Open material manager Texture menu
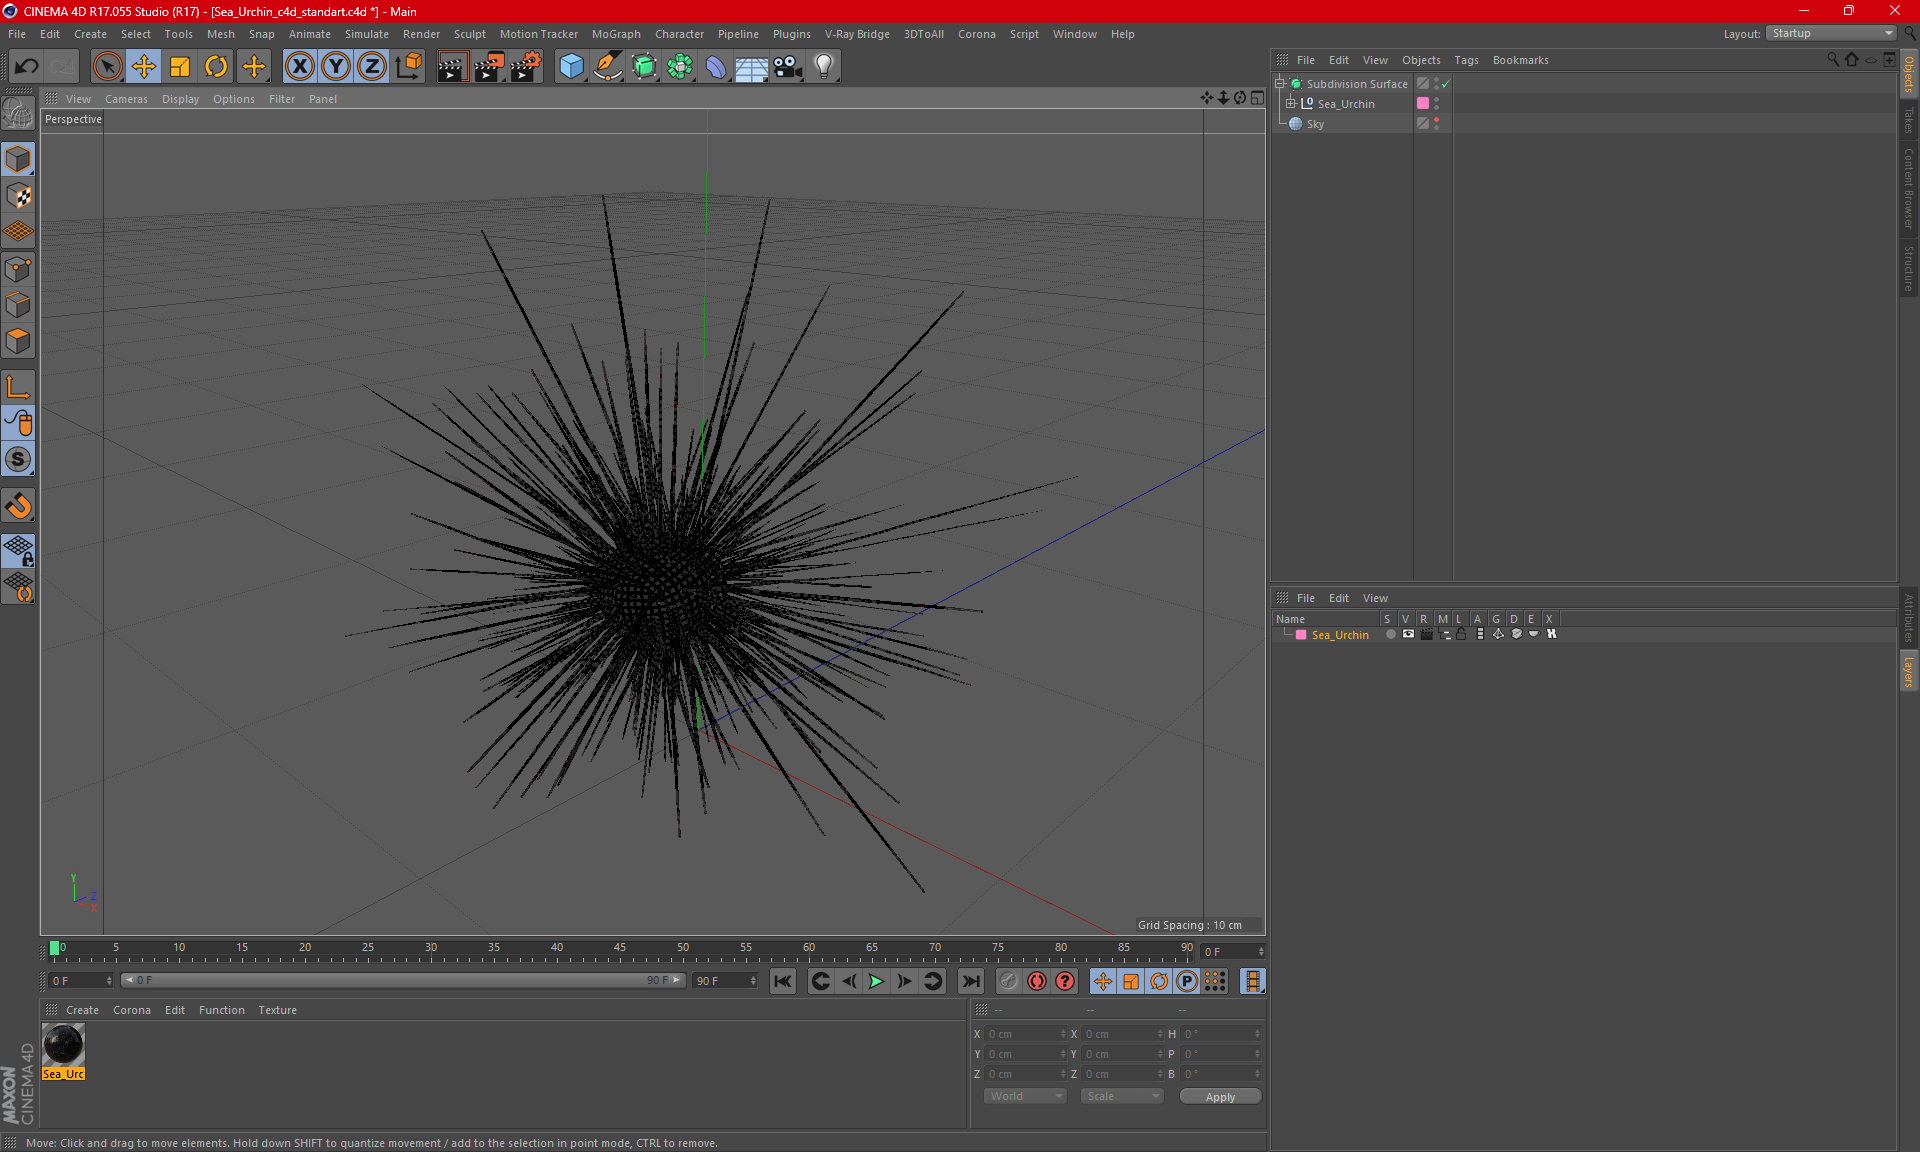 [x=277, y=1010]
